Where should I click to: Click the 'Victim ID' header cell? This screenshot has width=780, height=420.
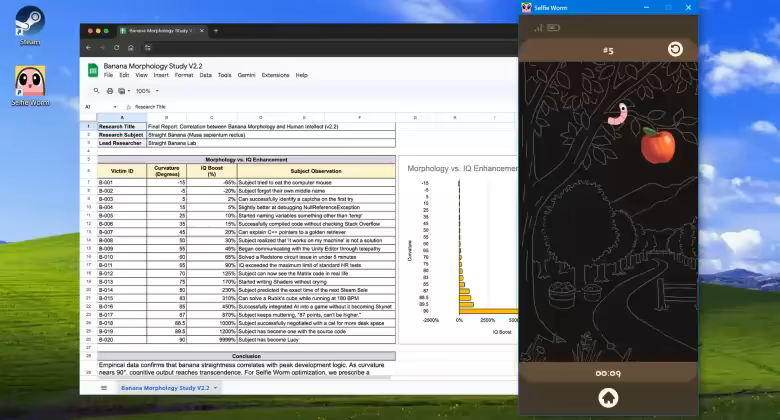122,171
